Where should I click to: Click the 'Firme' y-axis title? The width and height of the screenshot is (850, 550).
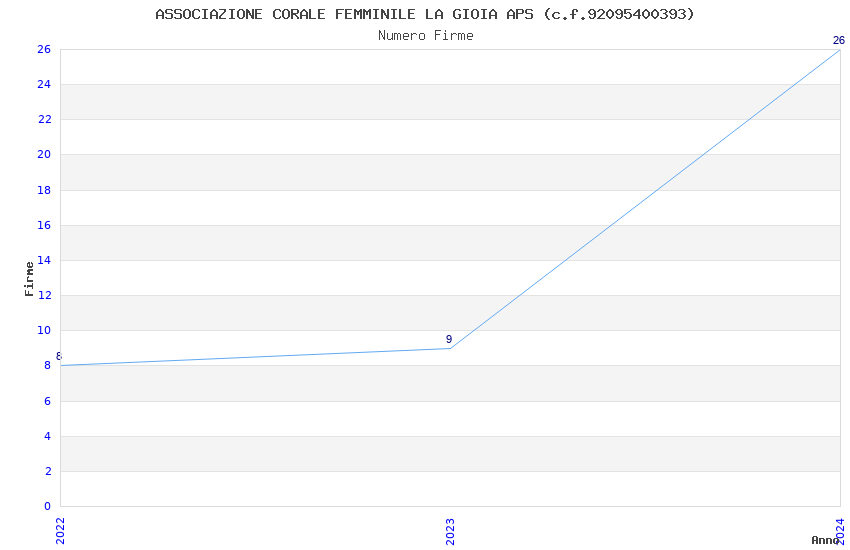(29, 279)
